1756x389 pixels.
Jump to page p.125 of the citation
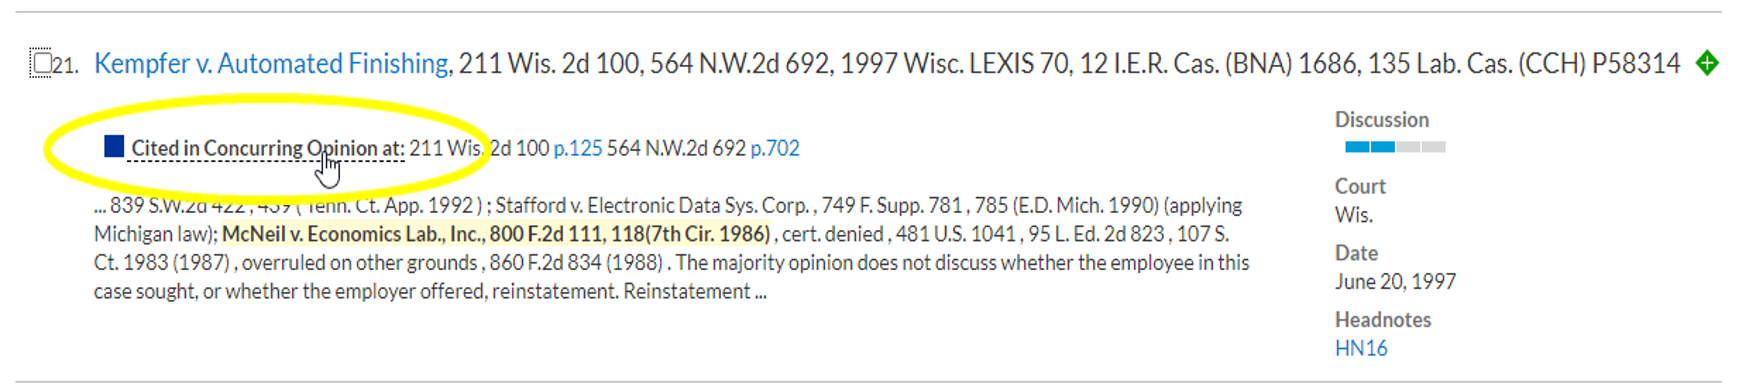pos(578,148)
